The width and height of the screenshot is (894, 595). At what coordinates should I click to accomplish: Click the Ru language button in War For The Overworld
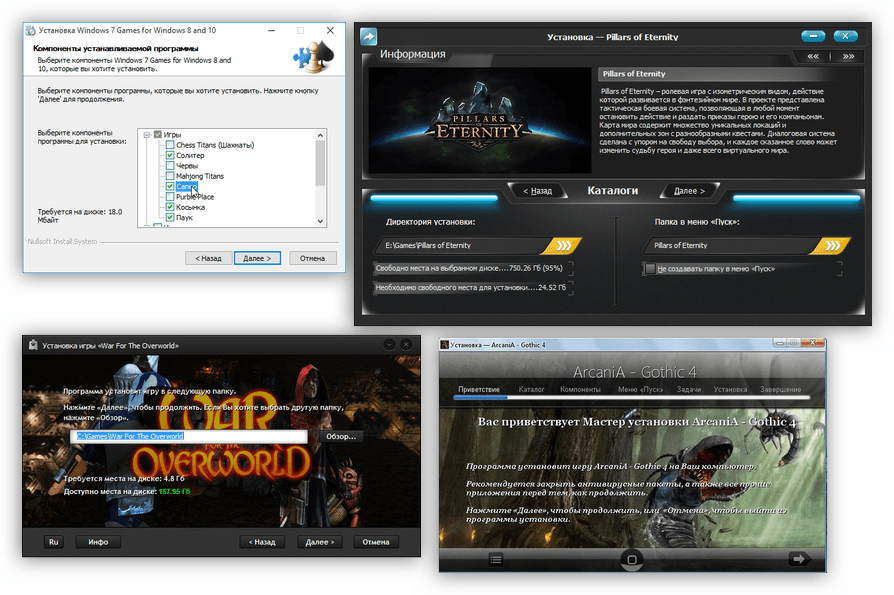point(54,542)
